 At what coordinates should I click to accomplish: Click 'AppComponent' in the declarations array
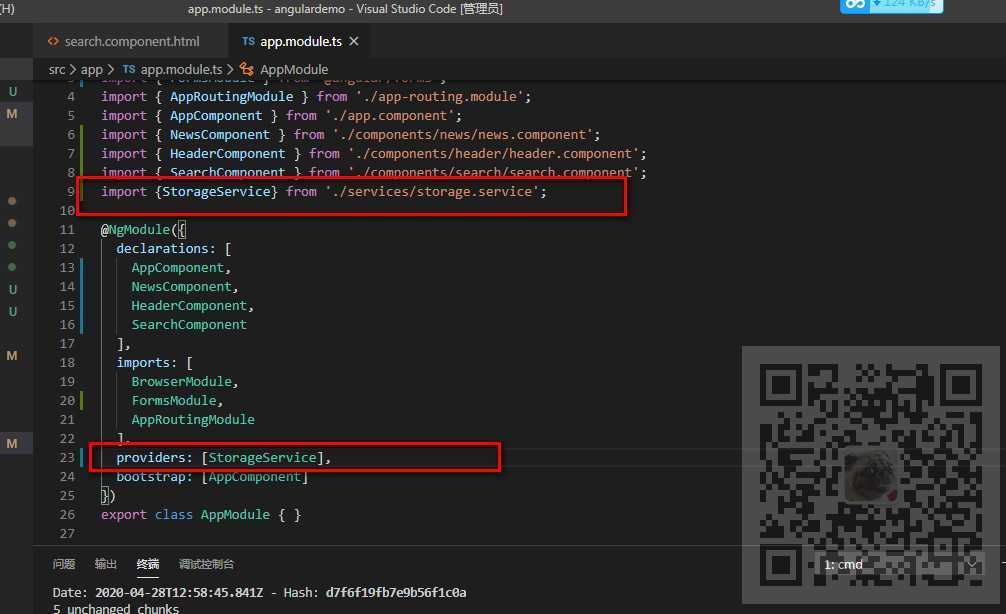(178, 268)
